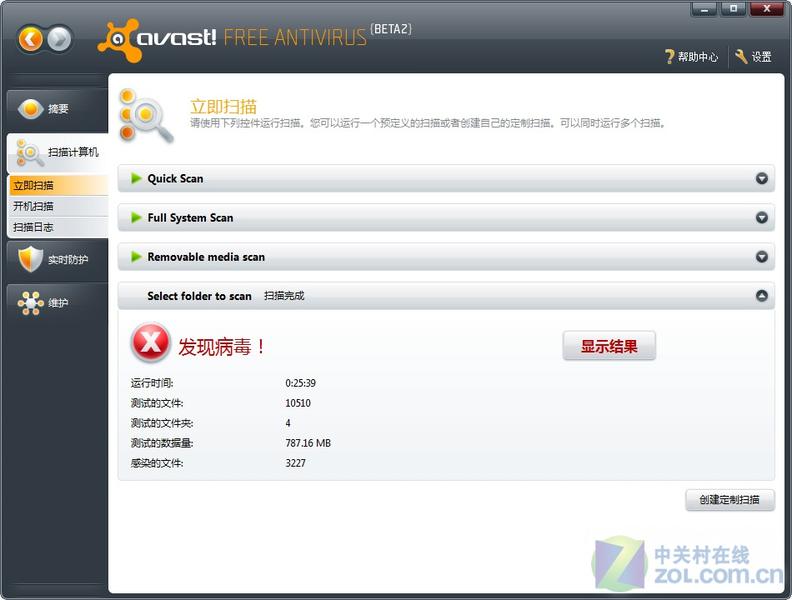This screenshot has height=600, width=792.
Task: Switch to 开机扫描 boot-time scan
Action: pyautogui.click(x=59, y=206)
